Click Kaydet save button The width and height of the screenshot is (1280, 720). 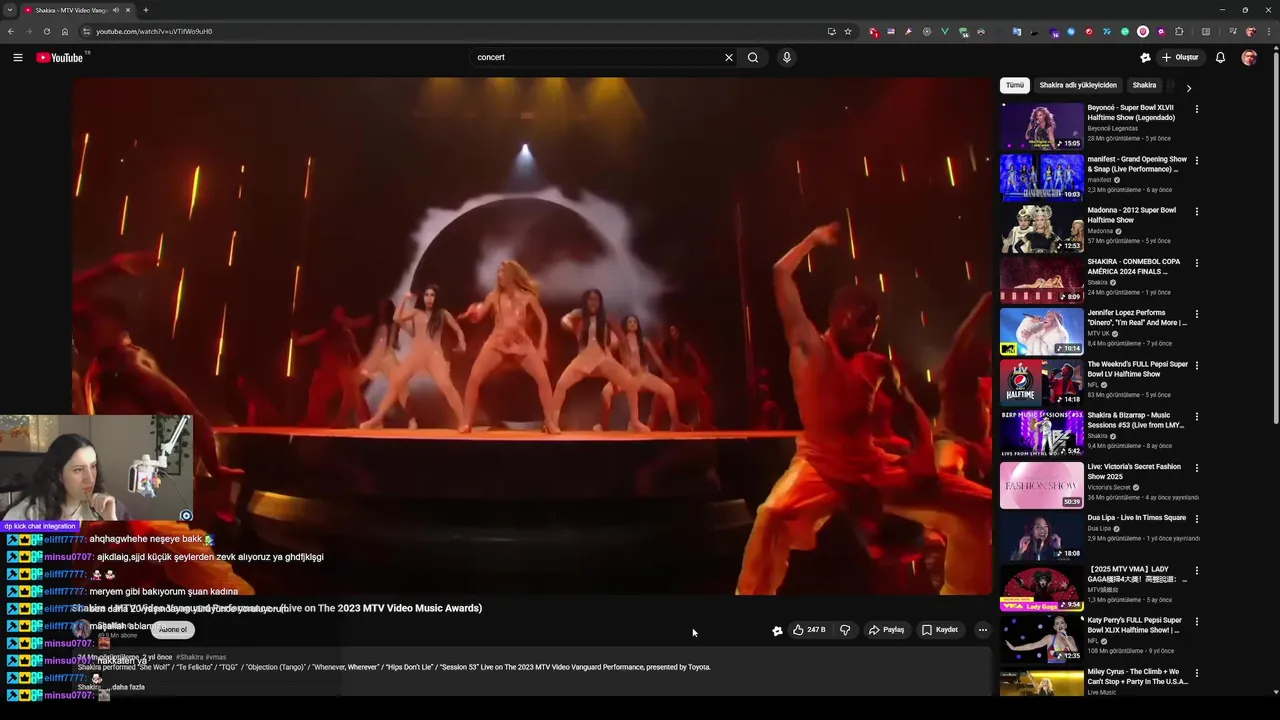pos(940,630)
